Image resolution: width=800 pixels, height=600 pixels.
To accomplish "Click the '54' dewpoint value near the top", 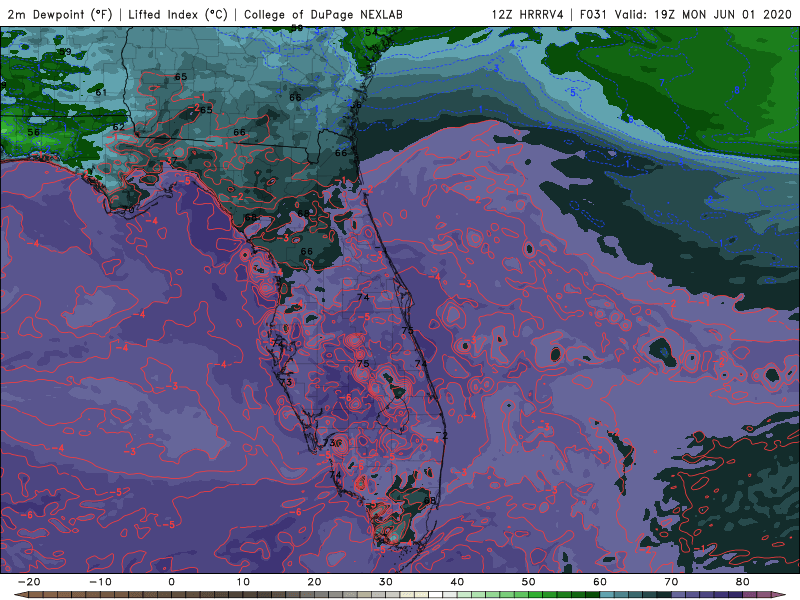I will [x=371, y=33].
